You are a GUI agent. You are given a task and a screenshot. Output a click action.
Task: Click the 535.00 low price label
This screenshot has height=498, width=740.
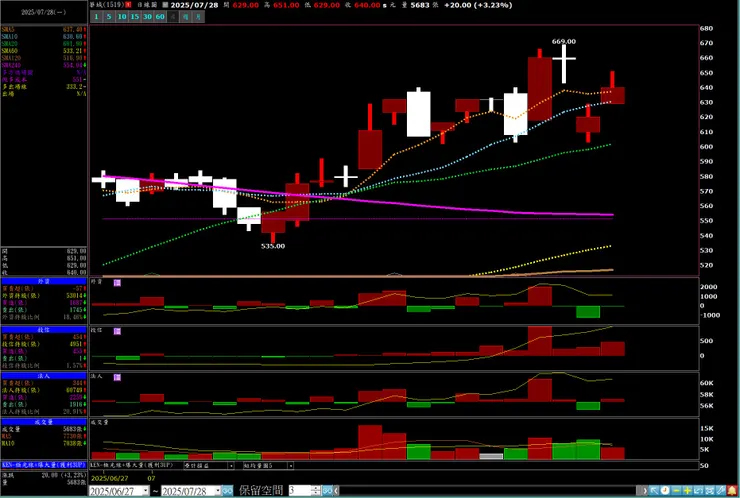click(273, 246)
